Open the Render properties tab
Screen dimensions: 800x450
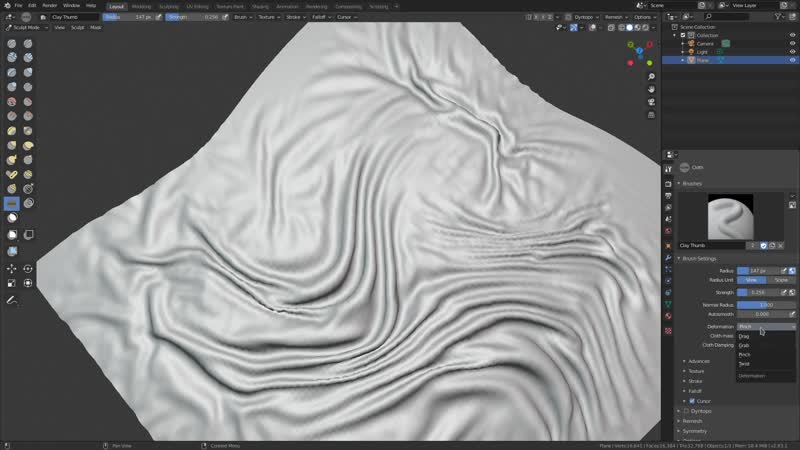point(668,184)
